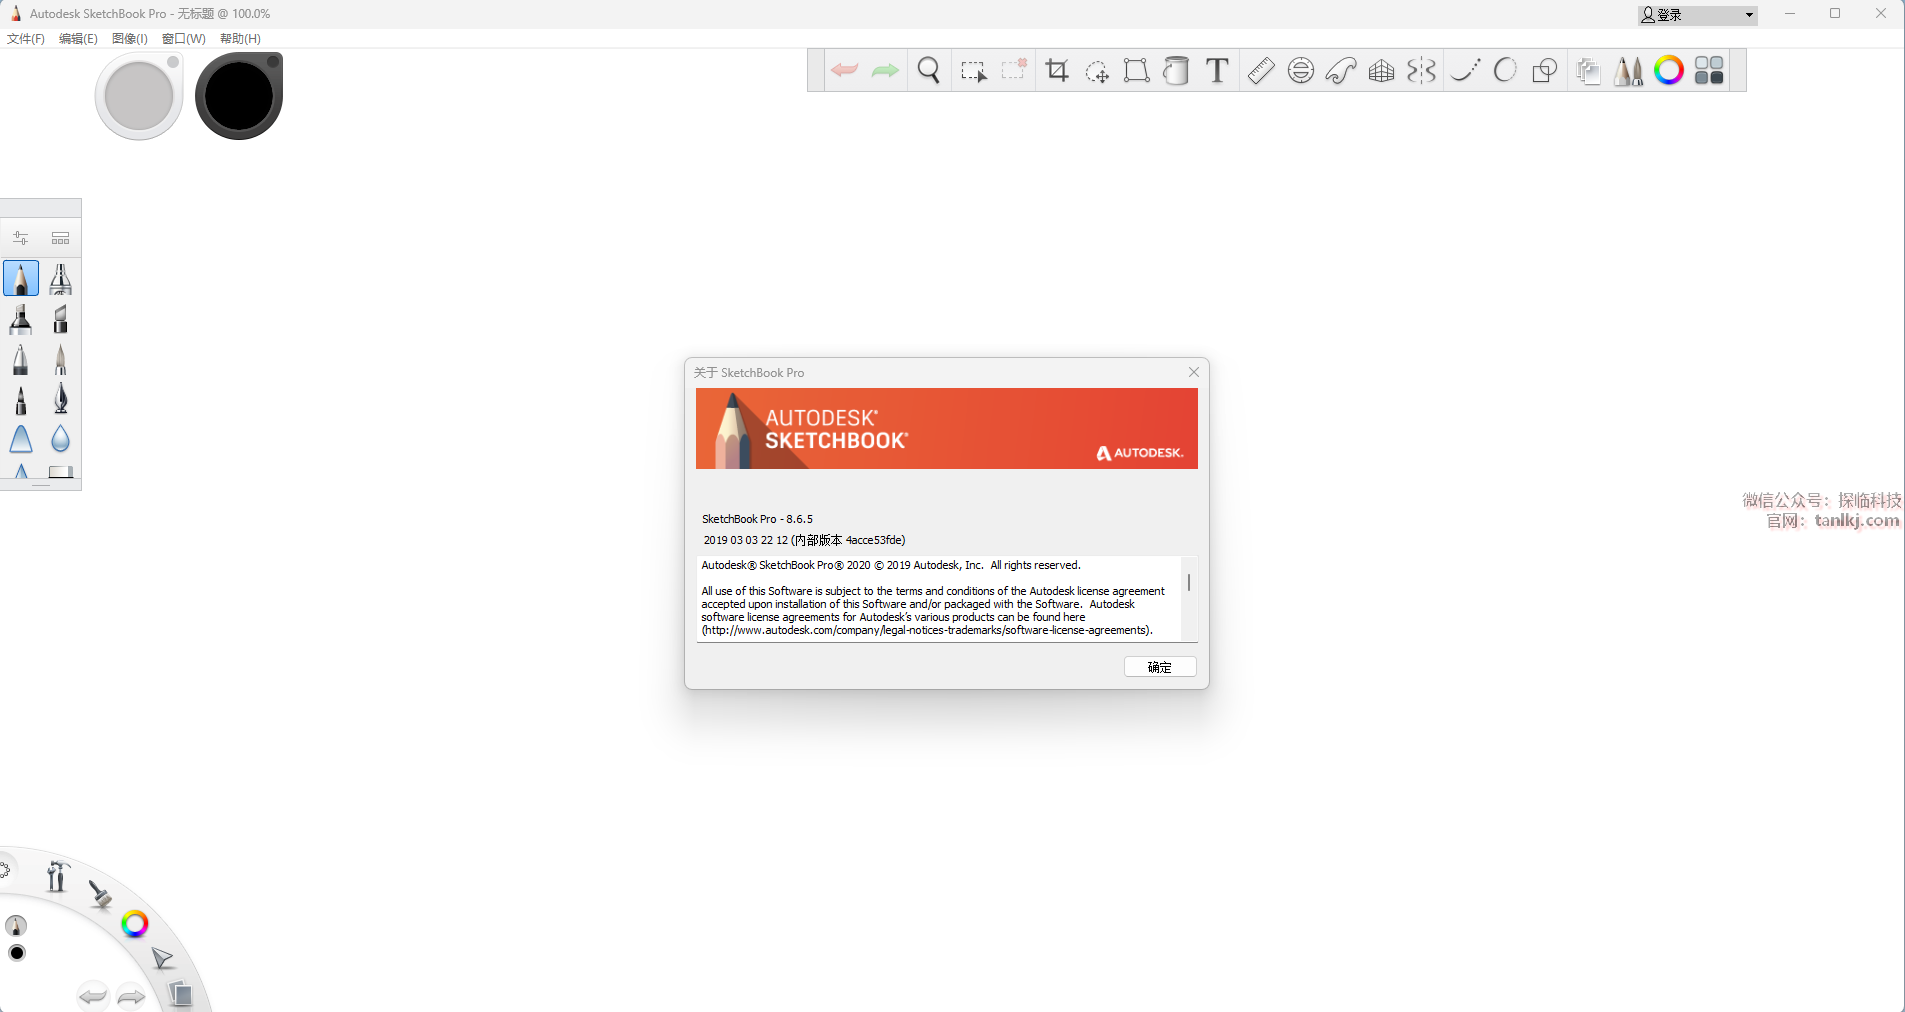1905x1012 pixels.
Task: Minimize the SketchBook Pro window
Action: (x=1790, y=14)
